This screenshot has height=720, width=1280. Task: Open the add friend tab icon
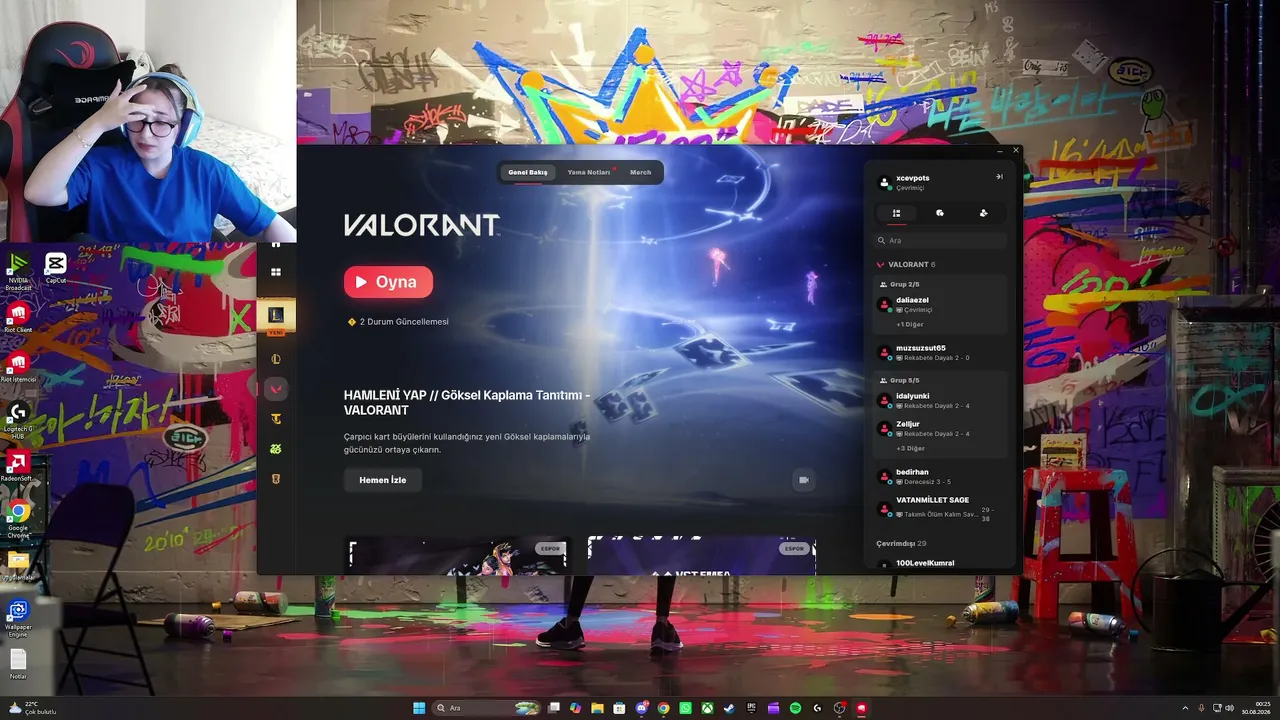tap(983, 213)
